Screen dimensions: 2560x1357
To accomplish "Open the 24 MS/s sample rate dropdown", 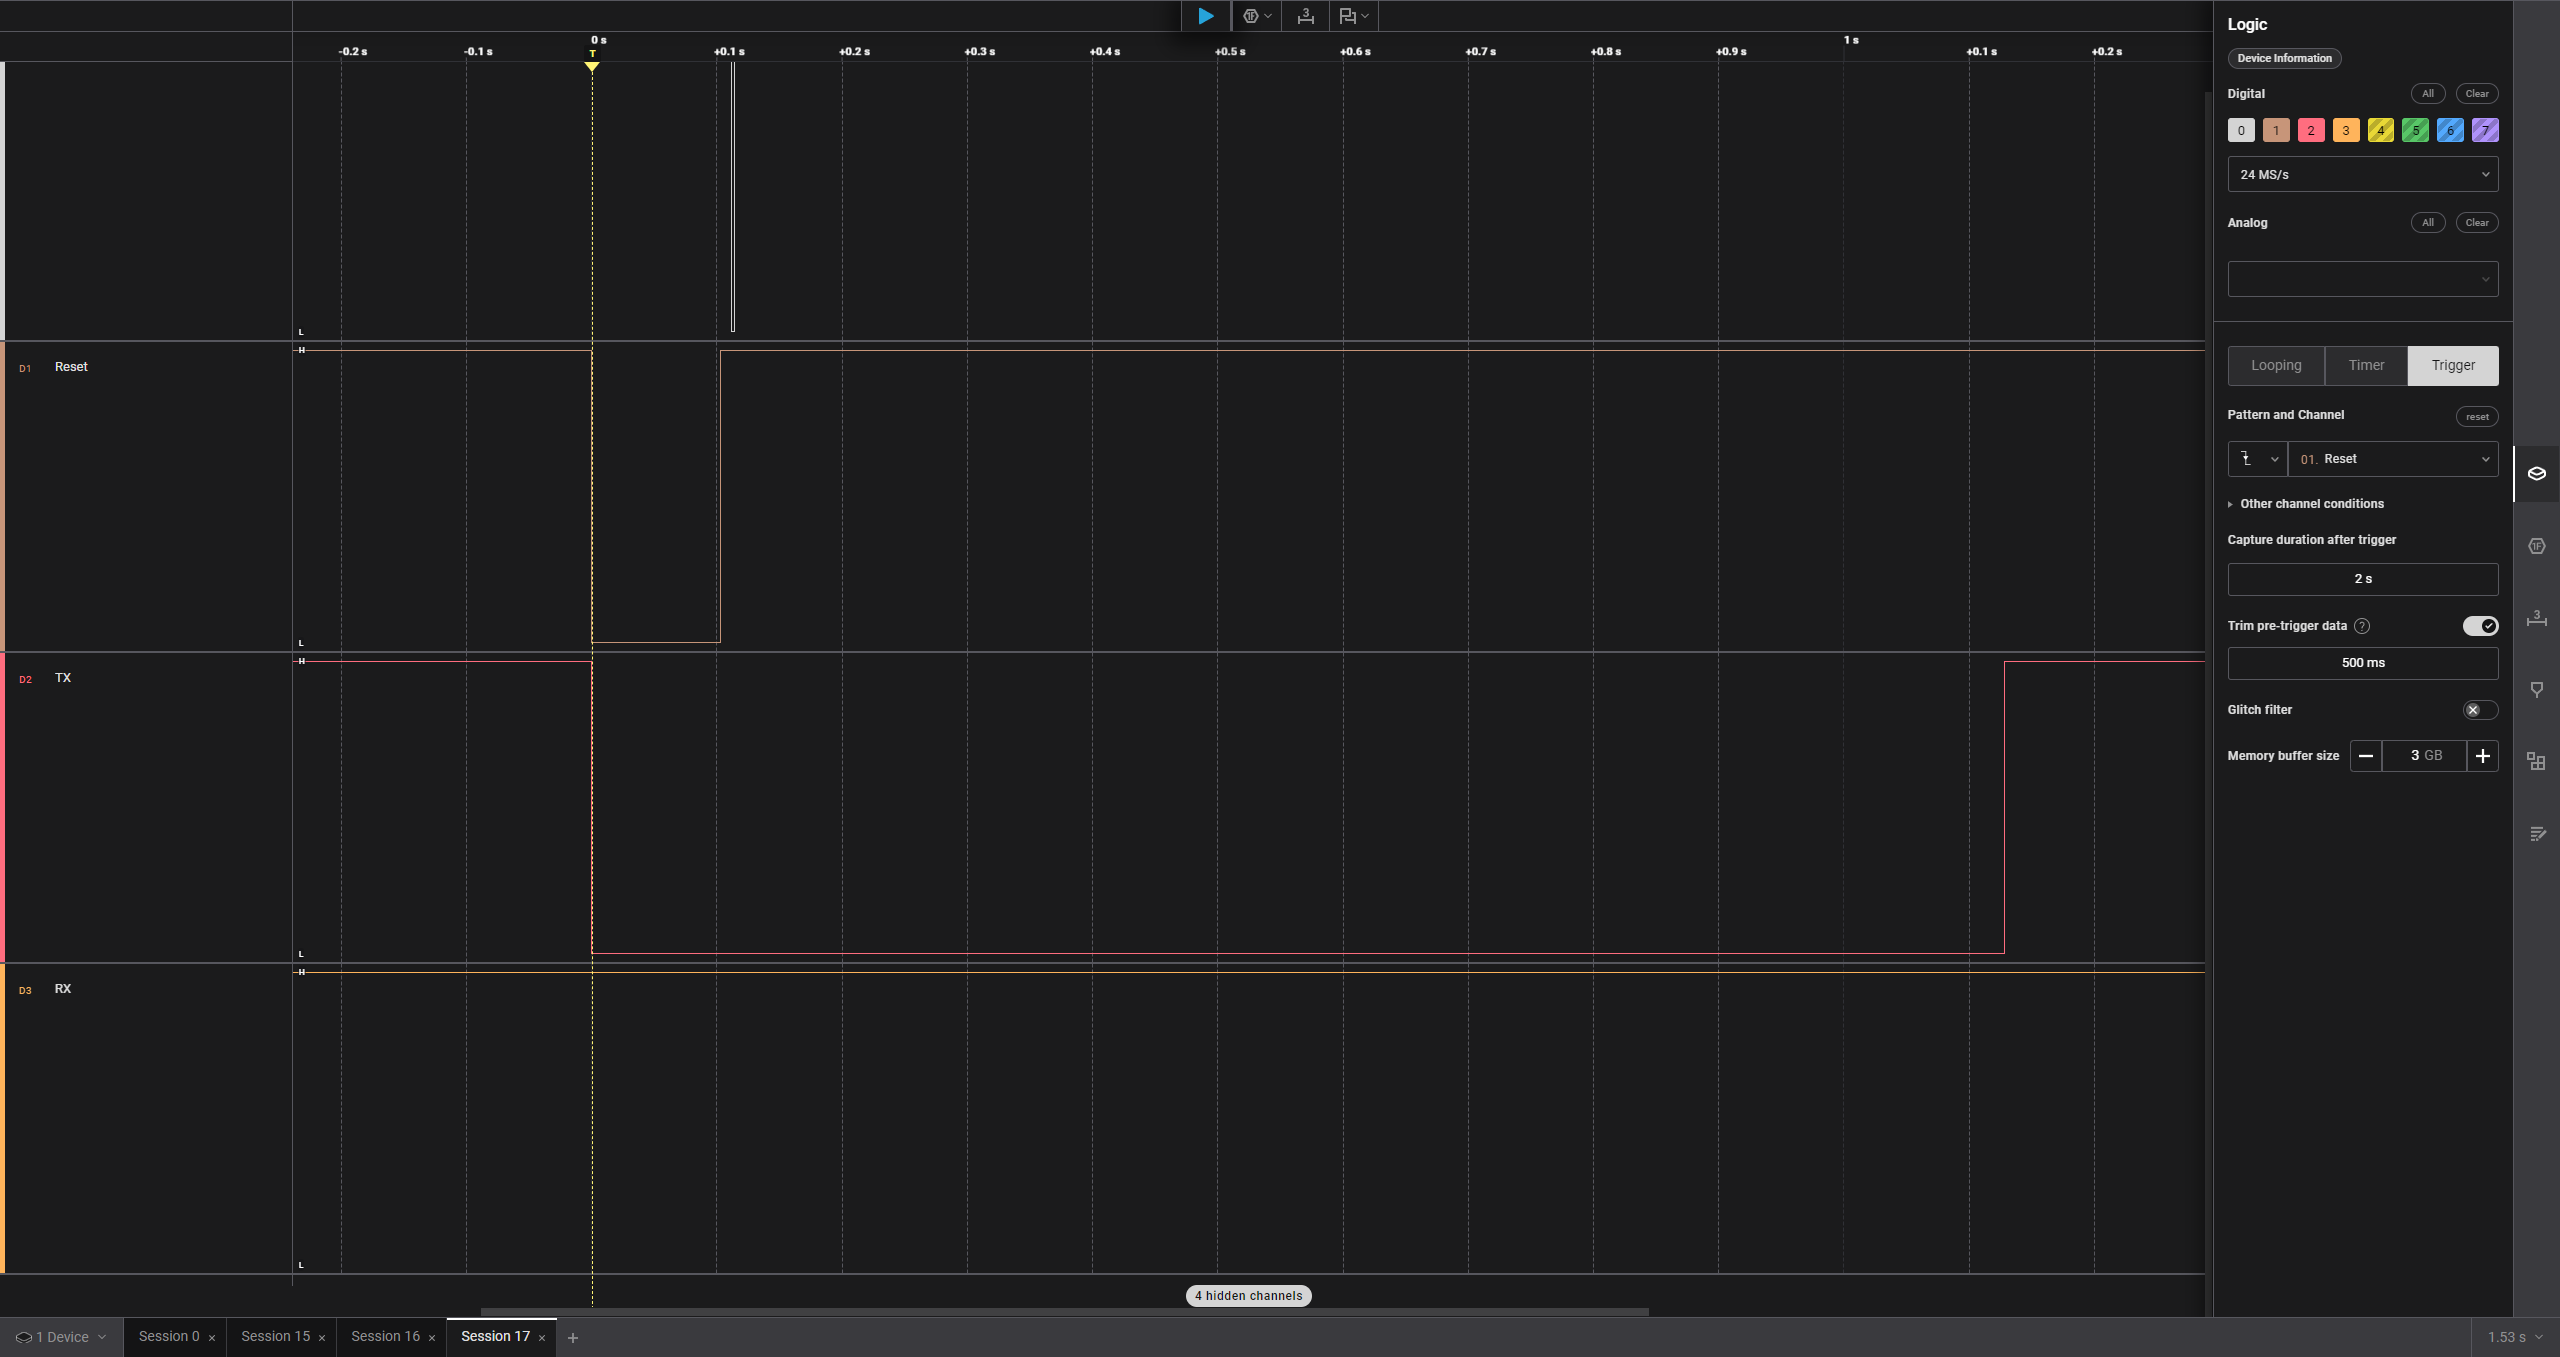I will pos(2362,174).
